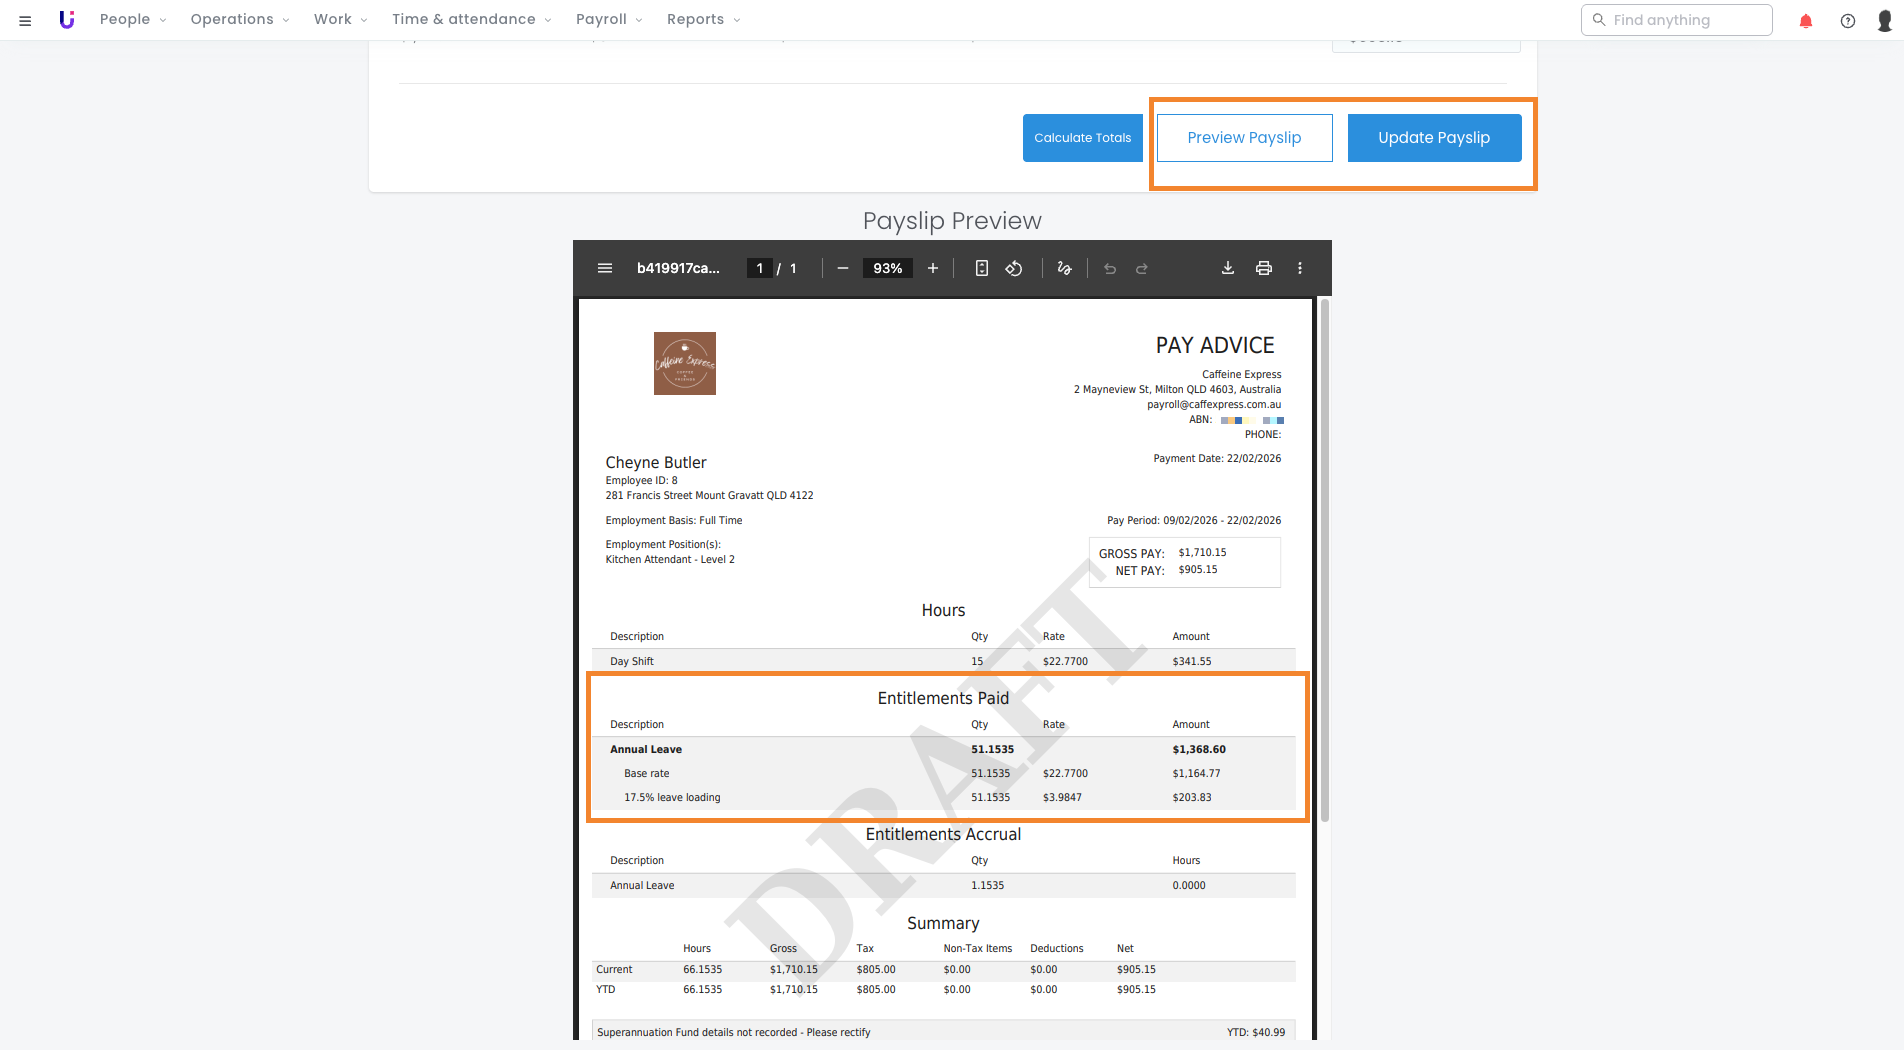The width and height of the screenshot is (1904, 1050).
Task: Open the help question mark icon
Action: pyautogui.click(x=1847, y=20)
